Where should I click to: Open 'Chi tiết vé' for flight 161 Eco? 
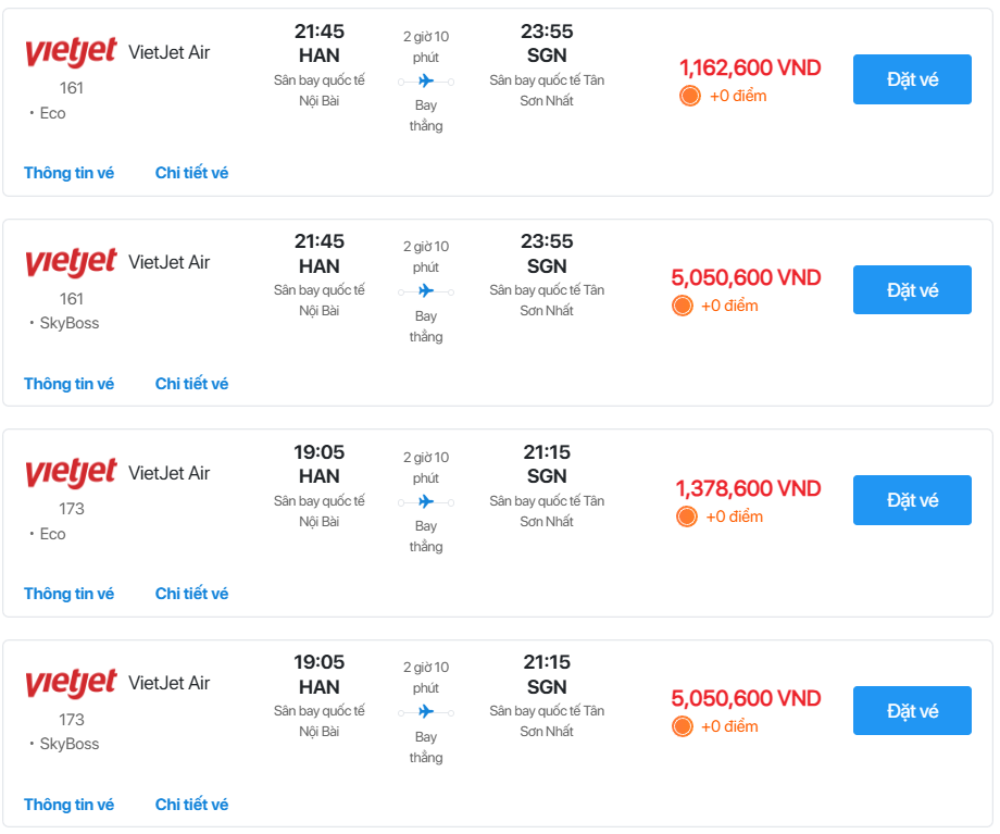click(191, 173)
